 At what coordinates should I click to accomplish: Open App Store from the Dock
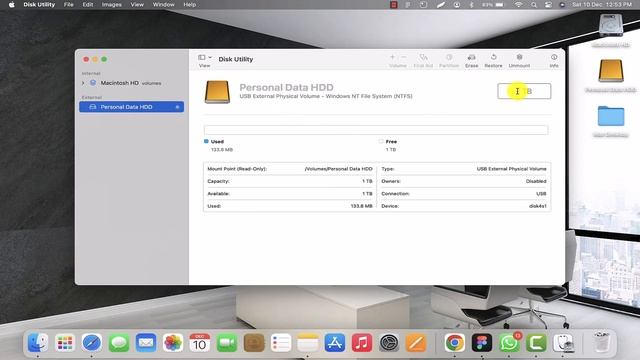pos(335,342)
